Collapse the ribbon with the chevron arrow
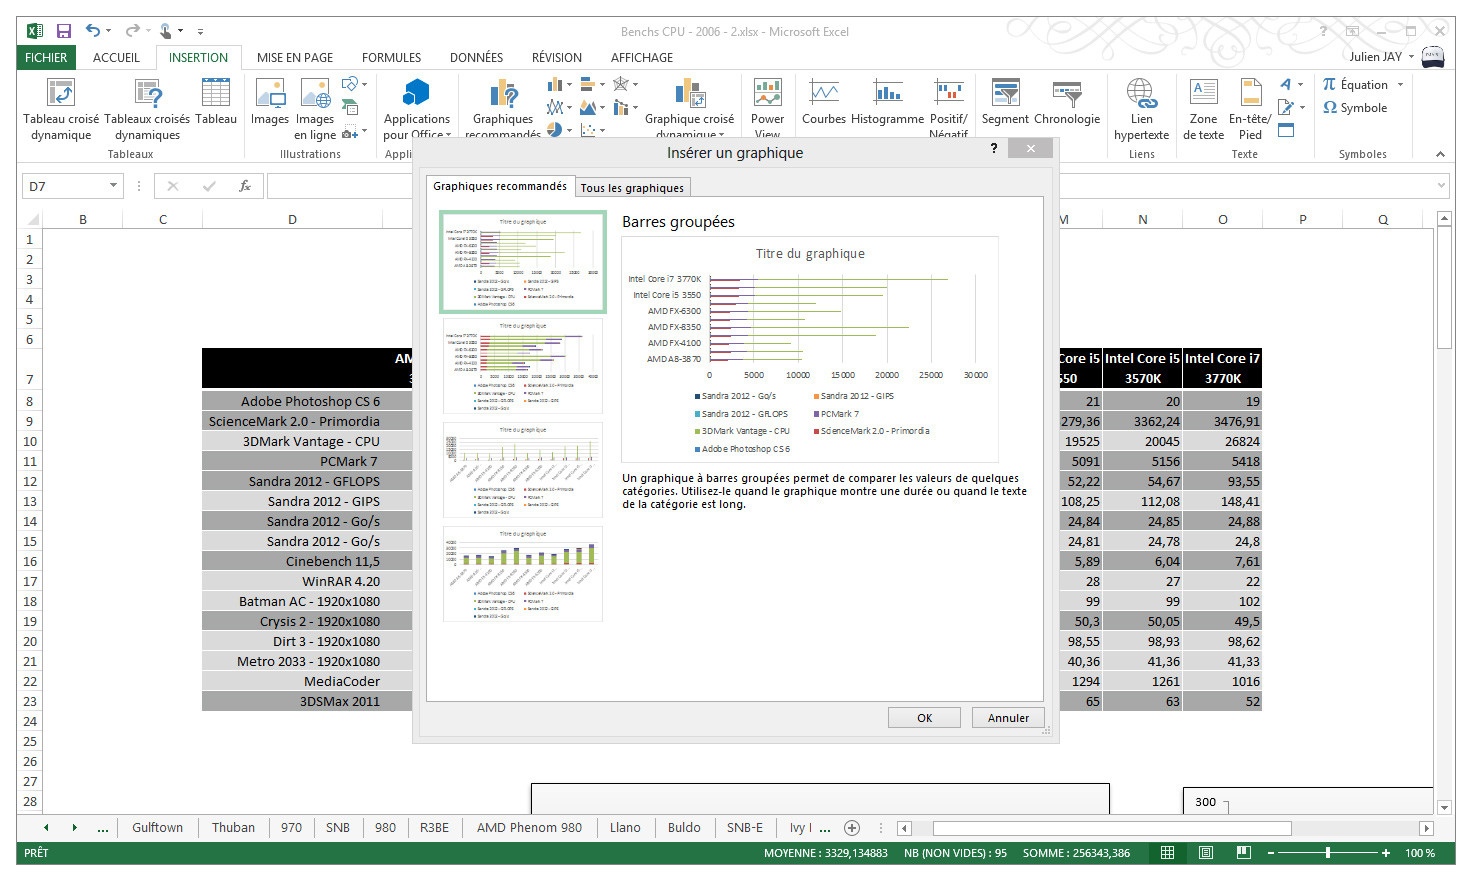The width and height of the screenshot is (1468, 885). pyautogui.click(x=1440, y=154)
